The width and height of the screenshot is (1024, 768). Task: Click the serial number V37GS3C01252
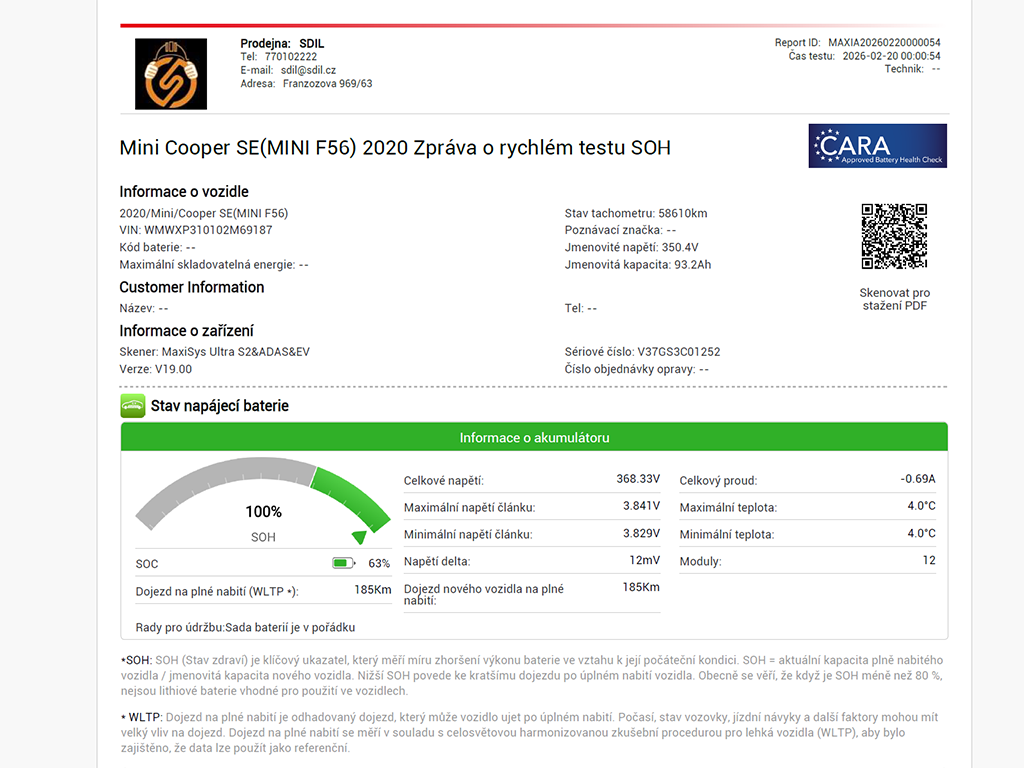[x=679, y=352]
